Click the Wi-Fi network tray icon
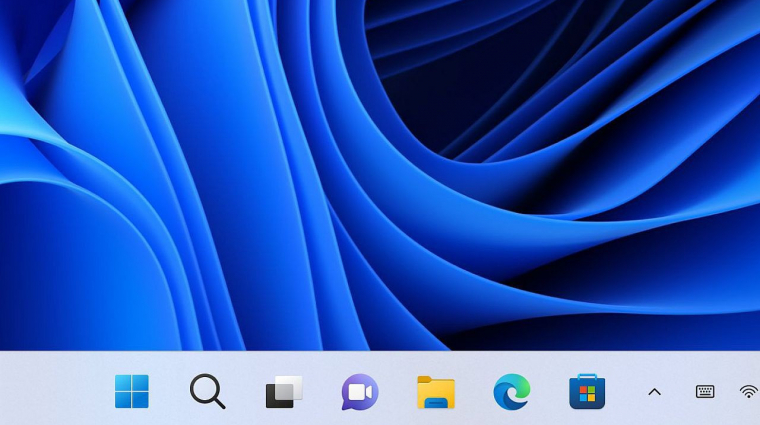760x425 pixels. point(749,392)
